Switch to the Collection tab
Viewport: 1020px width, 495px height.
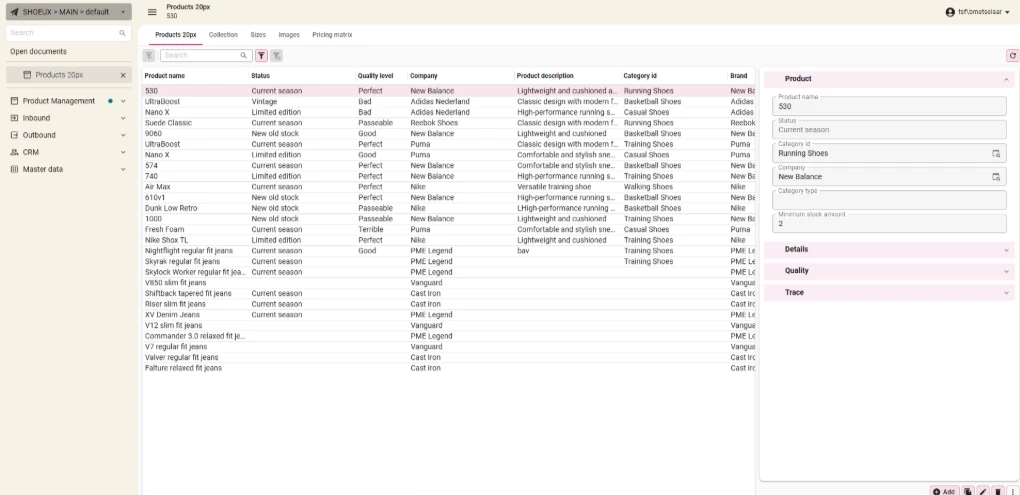[223, 35]
